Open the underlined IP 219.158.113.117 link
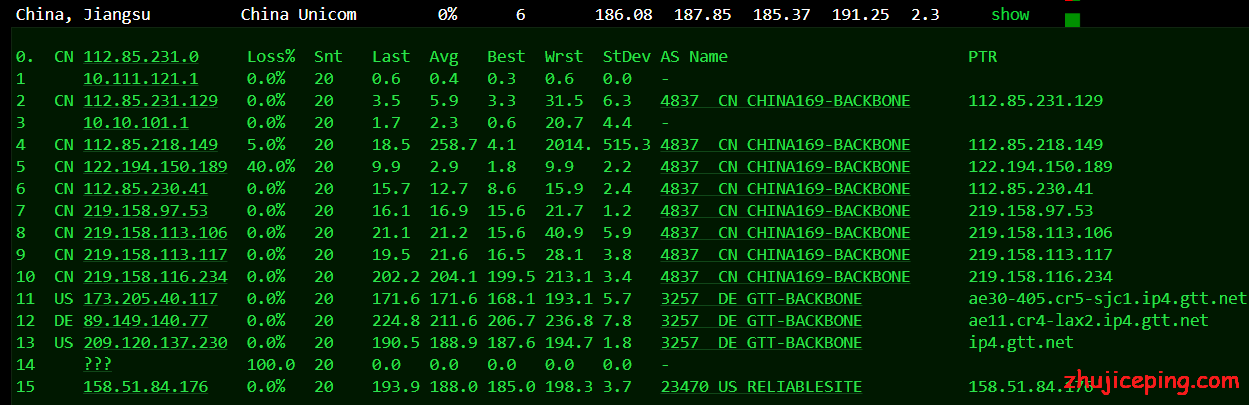Screen dimensions: 1249x405 156,255
